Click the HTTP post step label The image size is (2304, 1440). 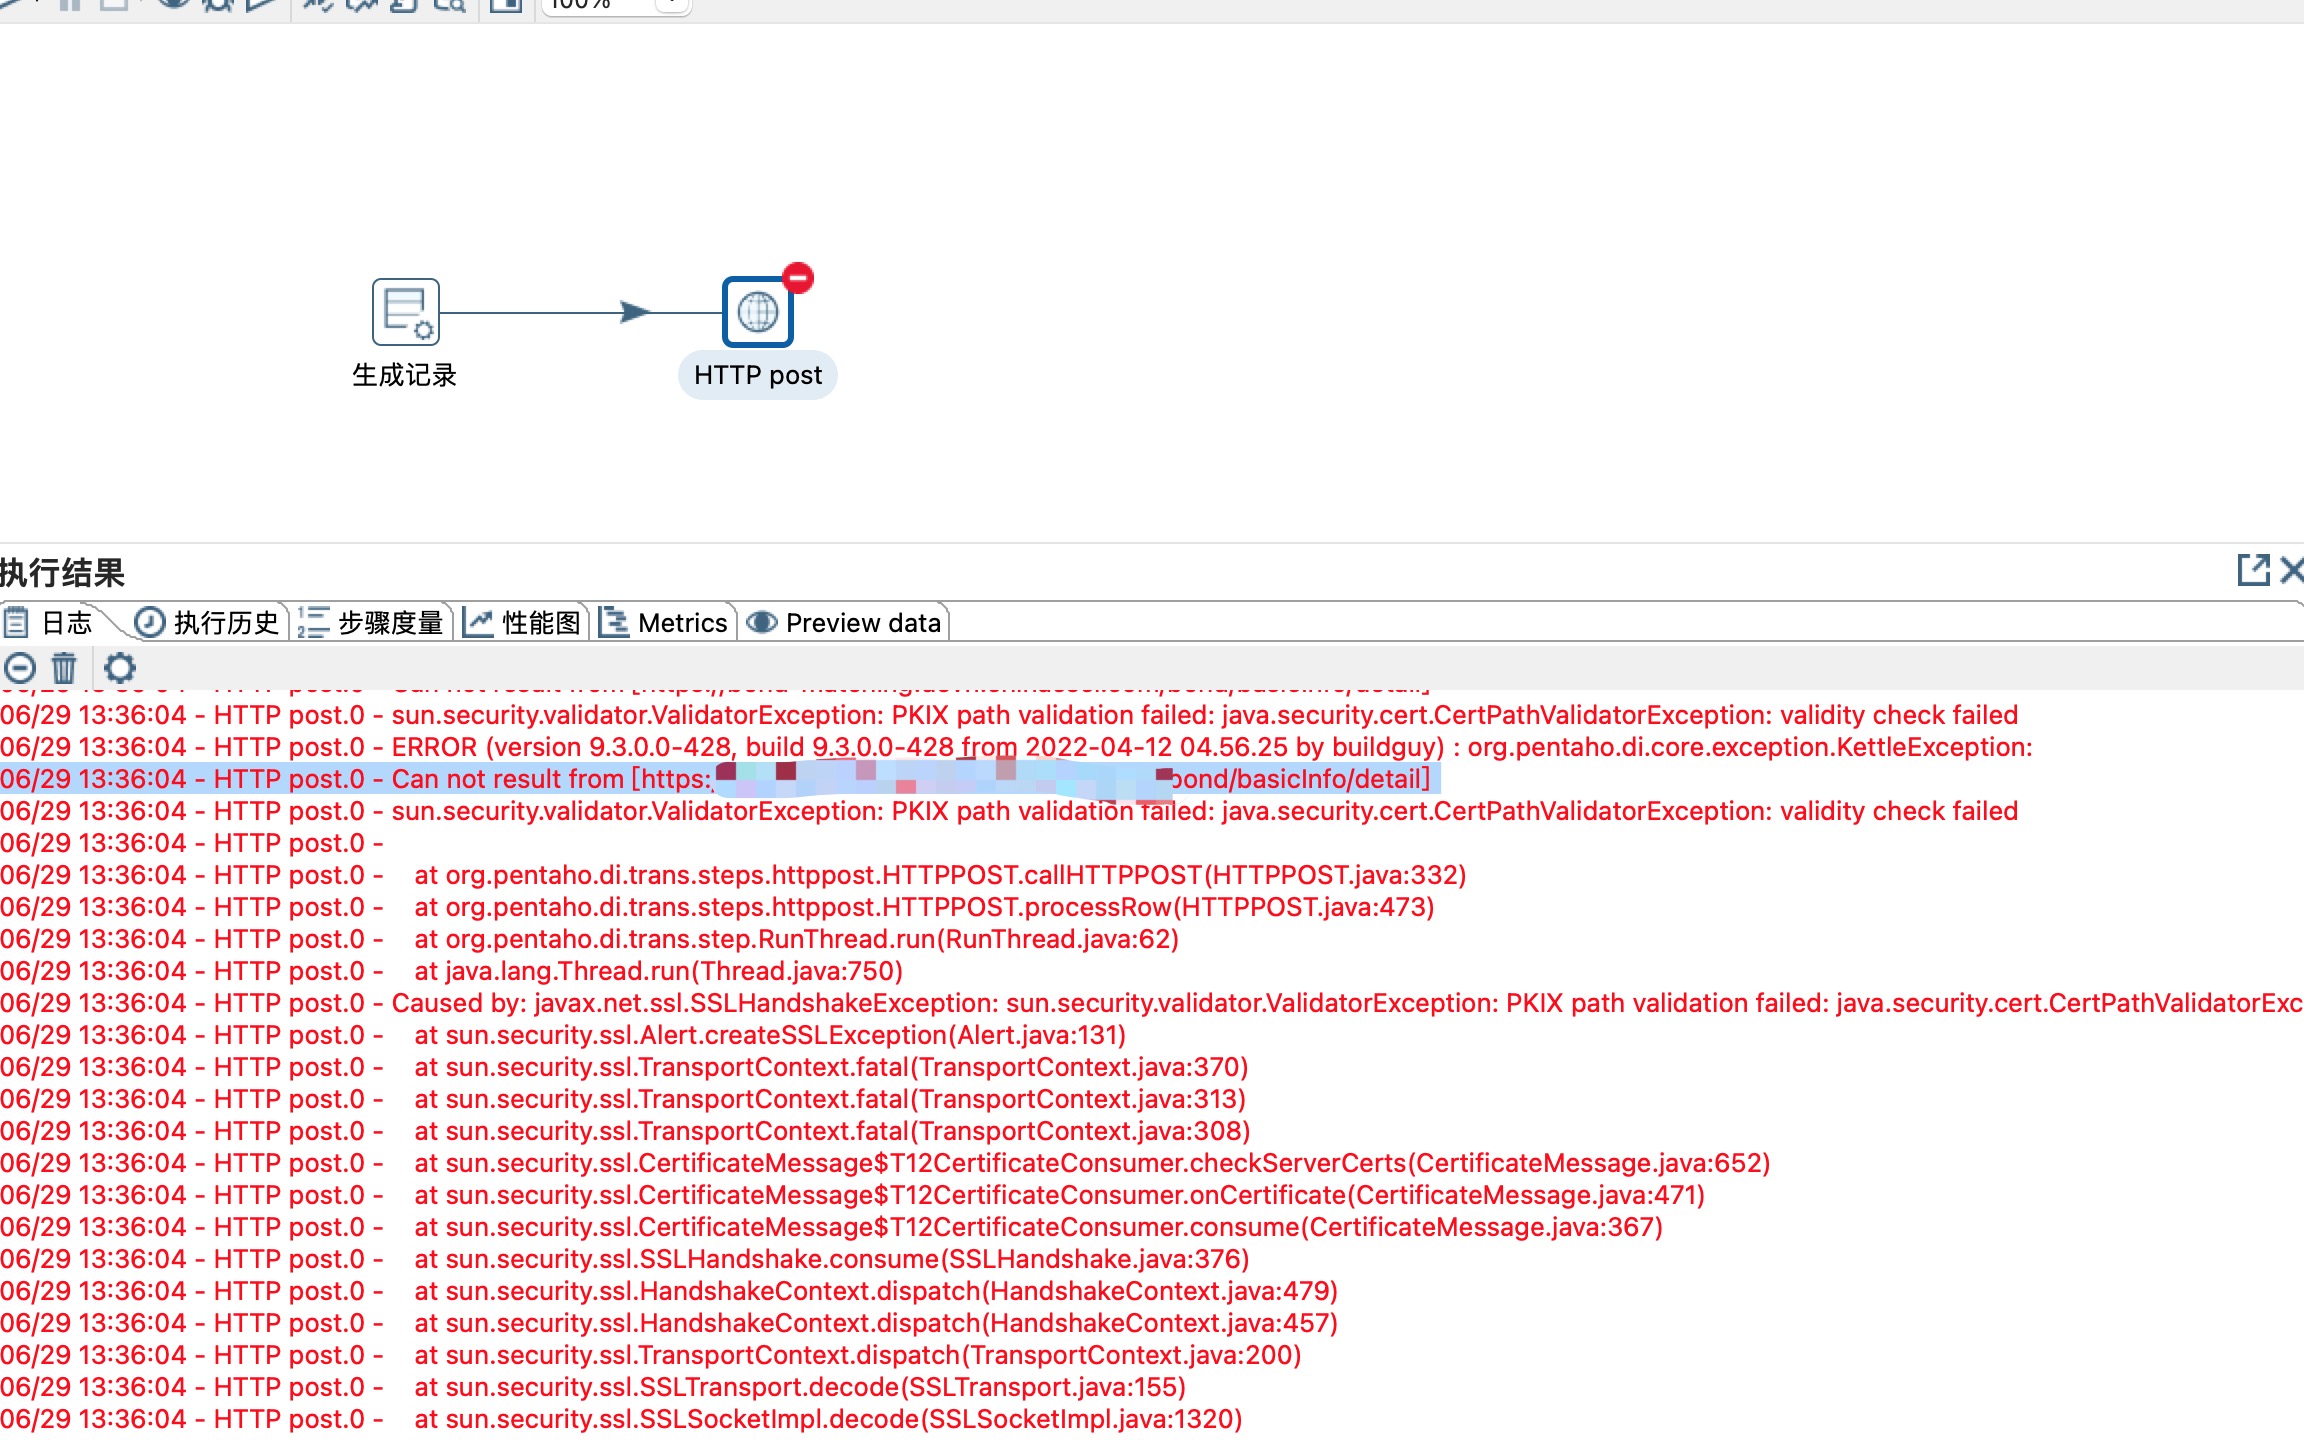coord(757,375)
